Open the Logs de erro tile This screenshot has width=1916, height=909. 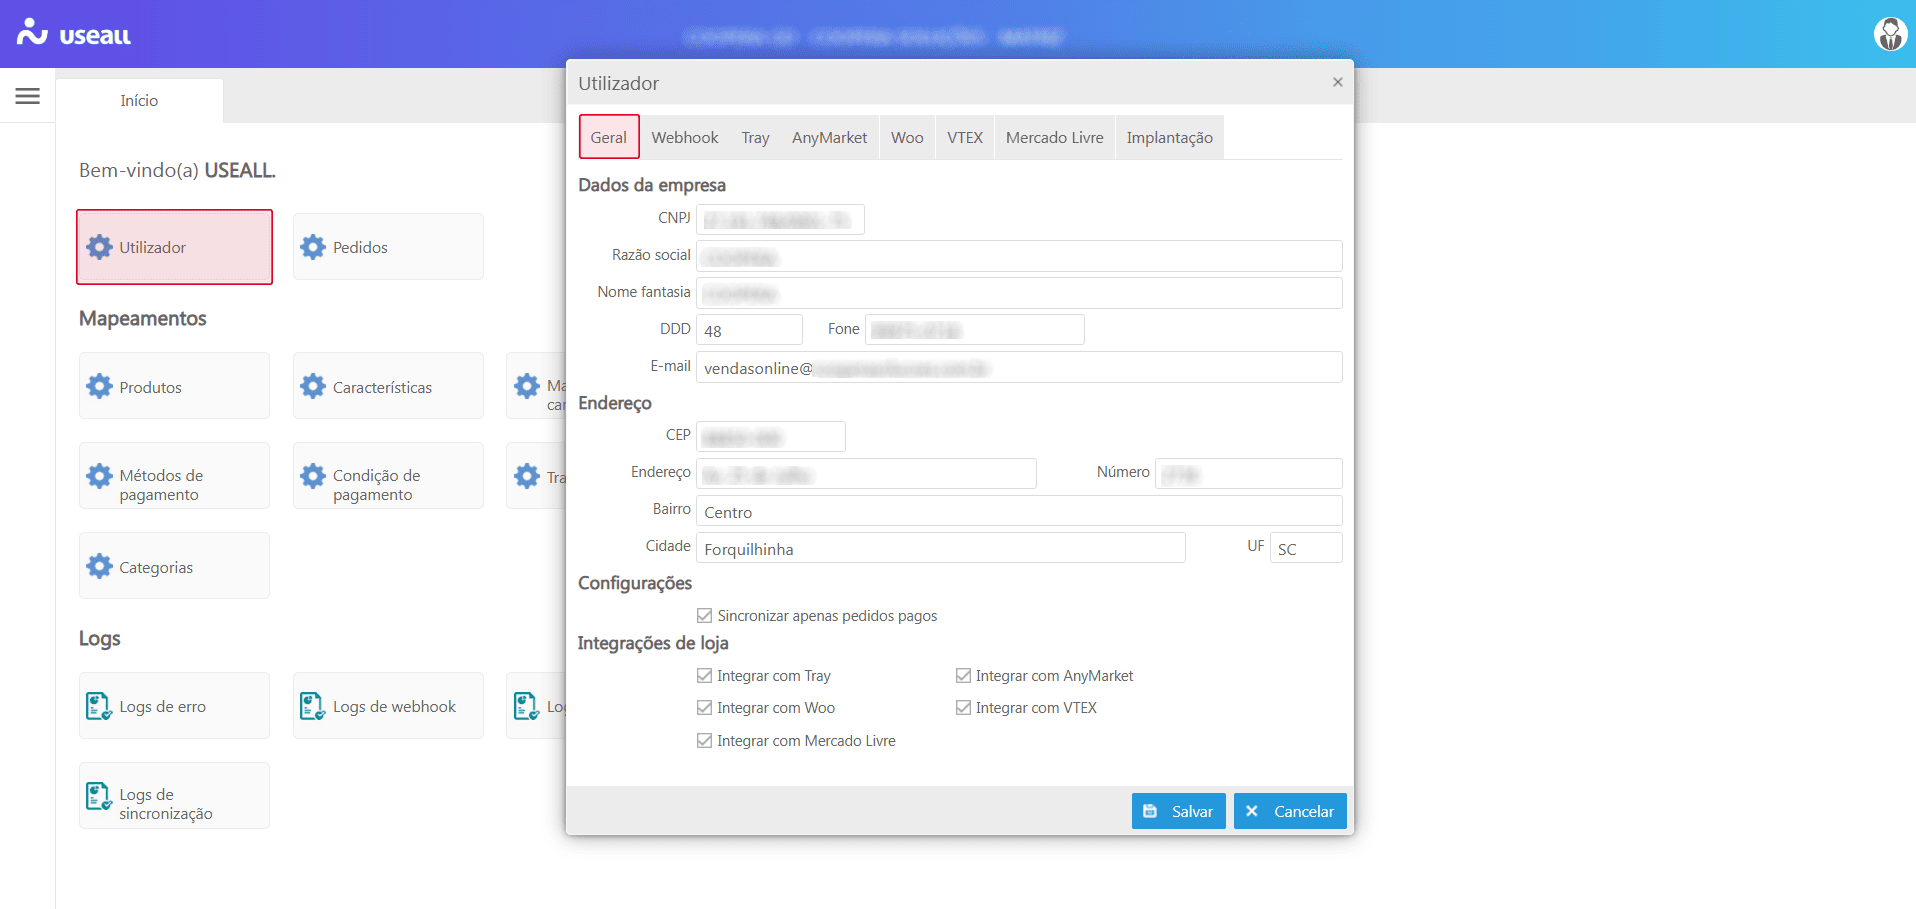174,706
